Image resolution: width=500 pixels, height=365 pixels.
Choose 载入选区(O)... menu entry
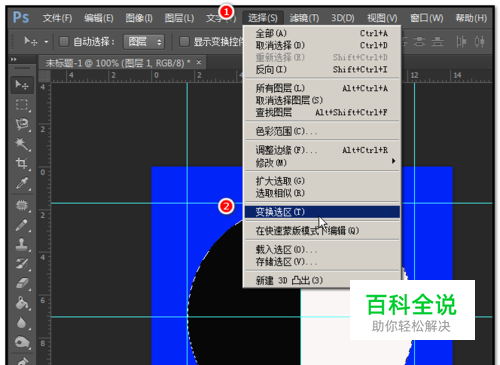tap(322, 250)
